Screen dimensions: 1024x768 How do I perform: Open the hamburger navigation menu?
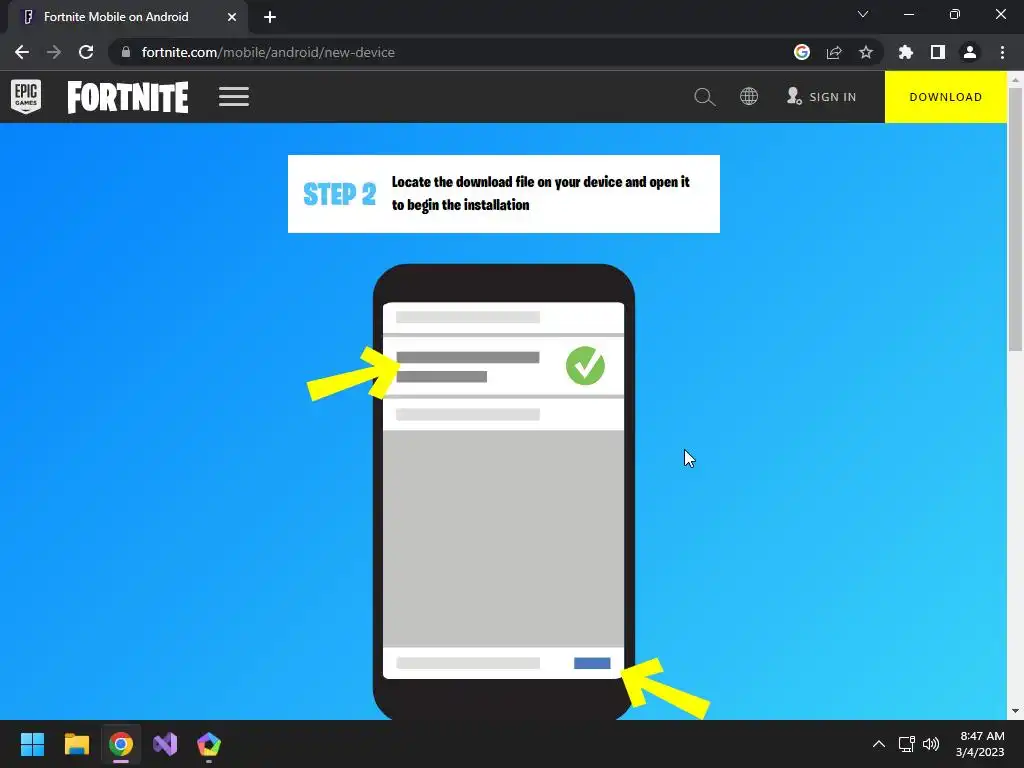coord(234,97)
